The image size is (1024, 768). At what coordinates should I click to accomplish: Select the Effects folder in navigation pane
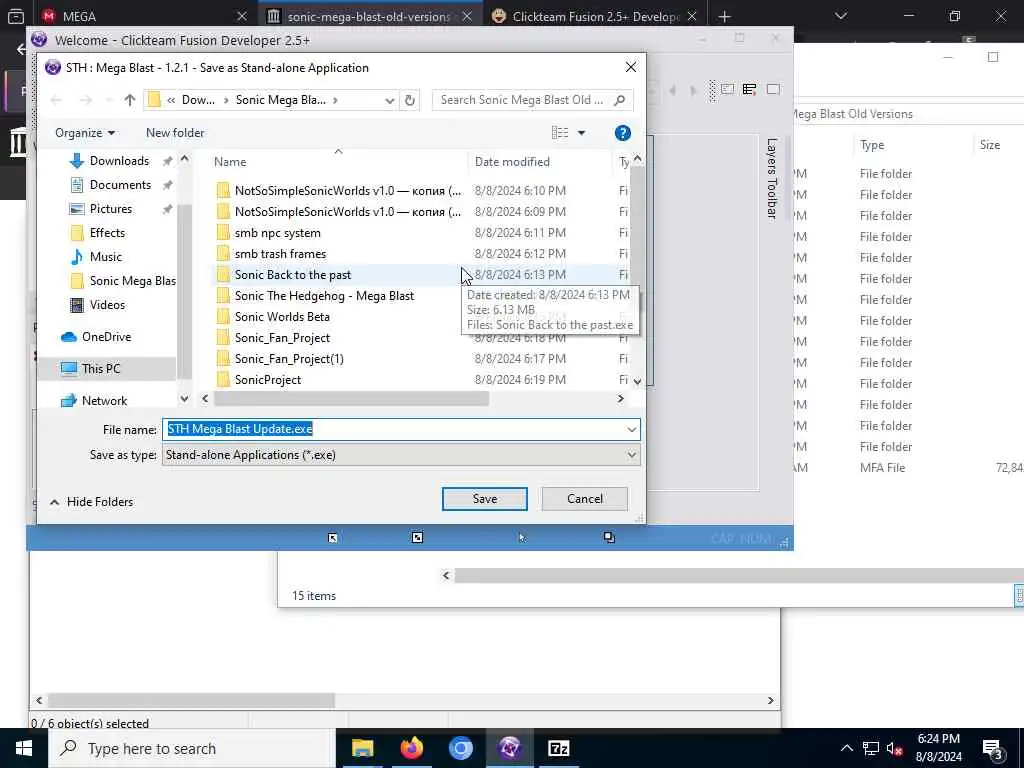[x=106, y=232]
